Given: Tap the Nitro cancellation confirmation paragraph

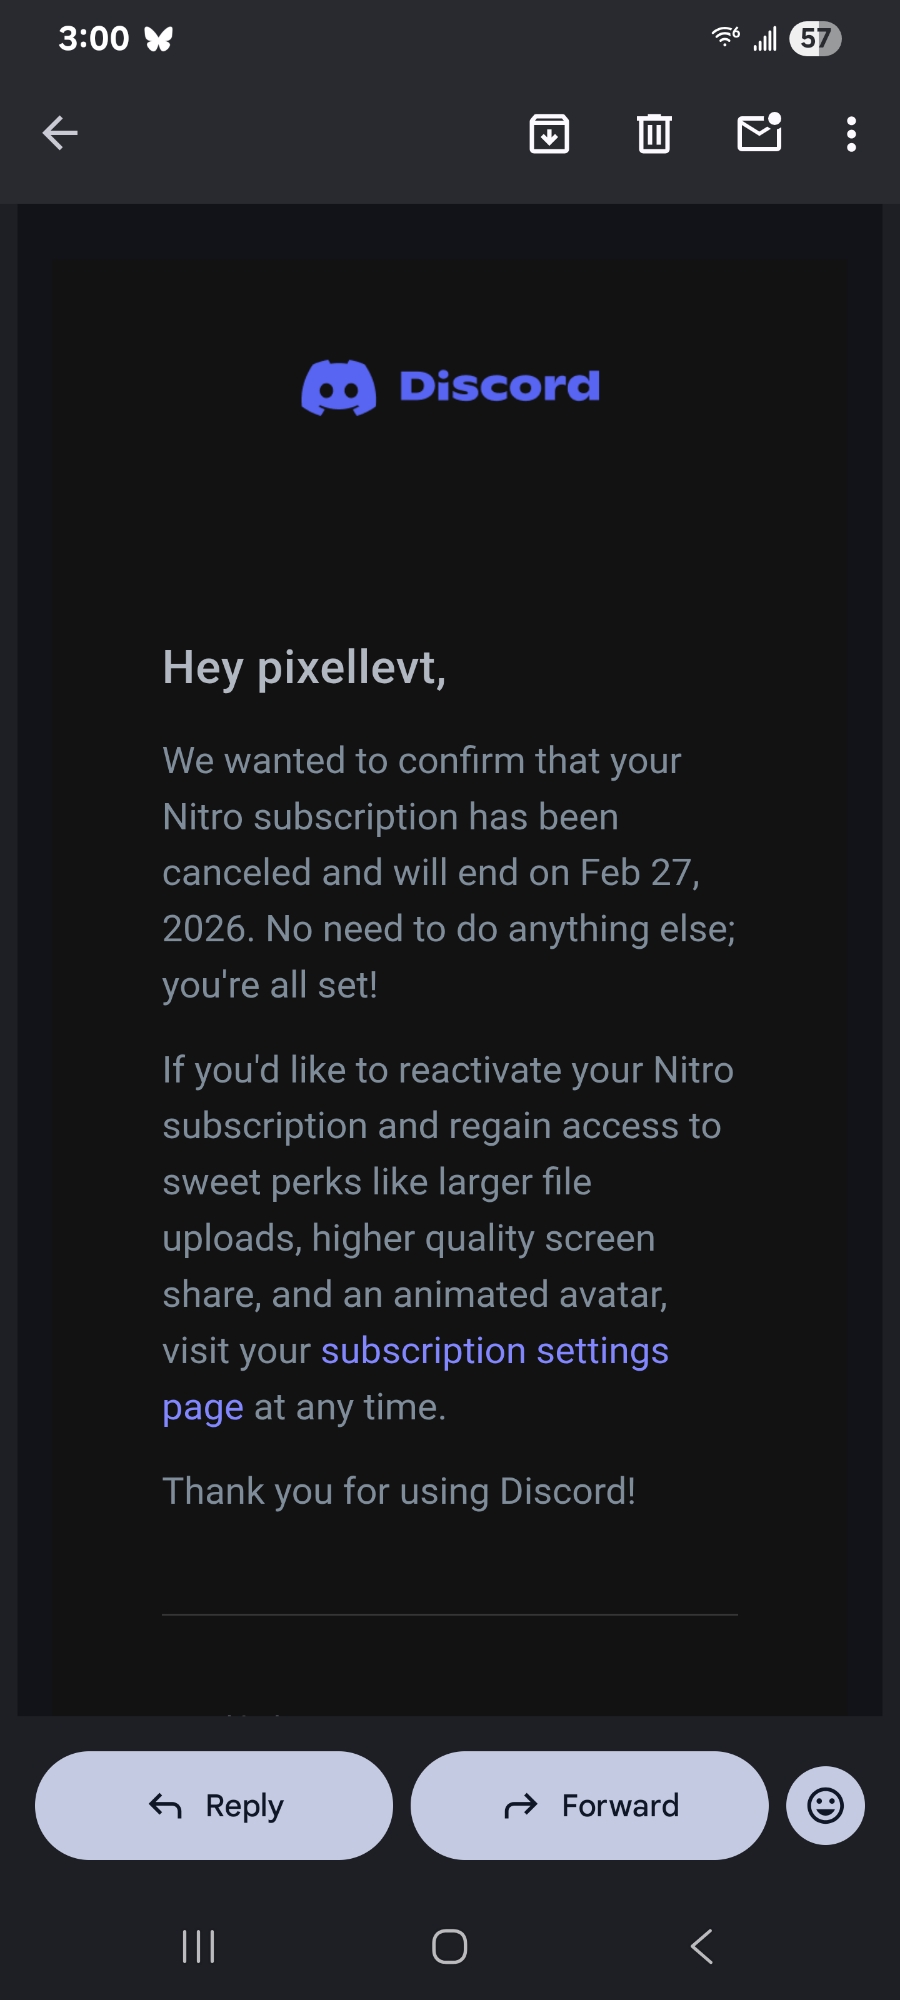Looking at the screenshot, I should pyautogui.click(x=448, y=872).
